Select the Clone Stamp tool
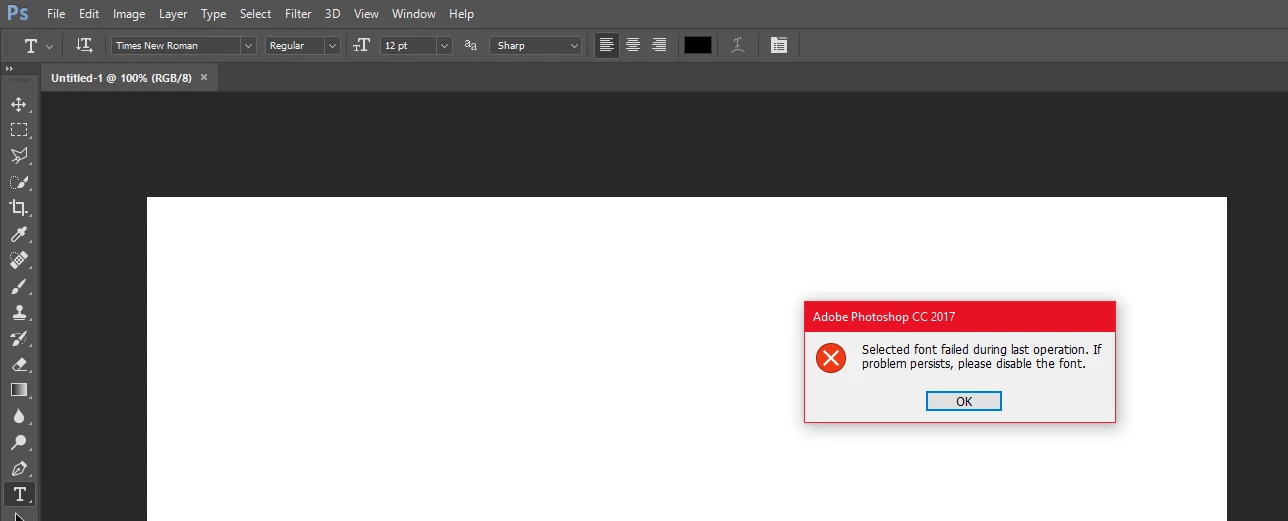 pos(18,312)
